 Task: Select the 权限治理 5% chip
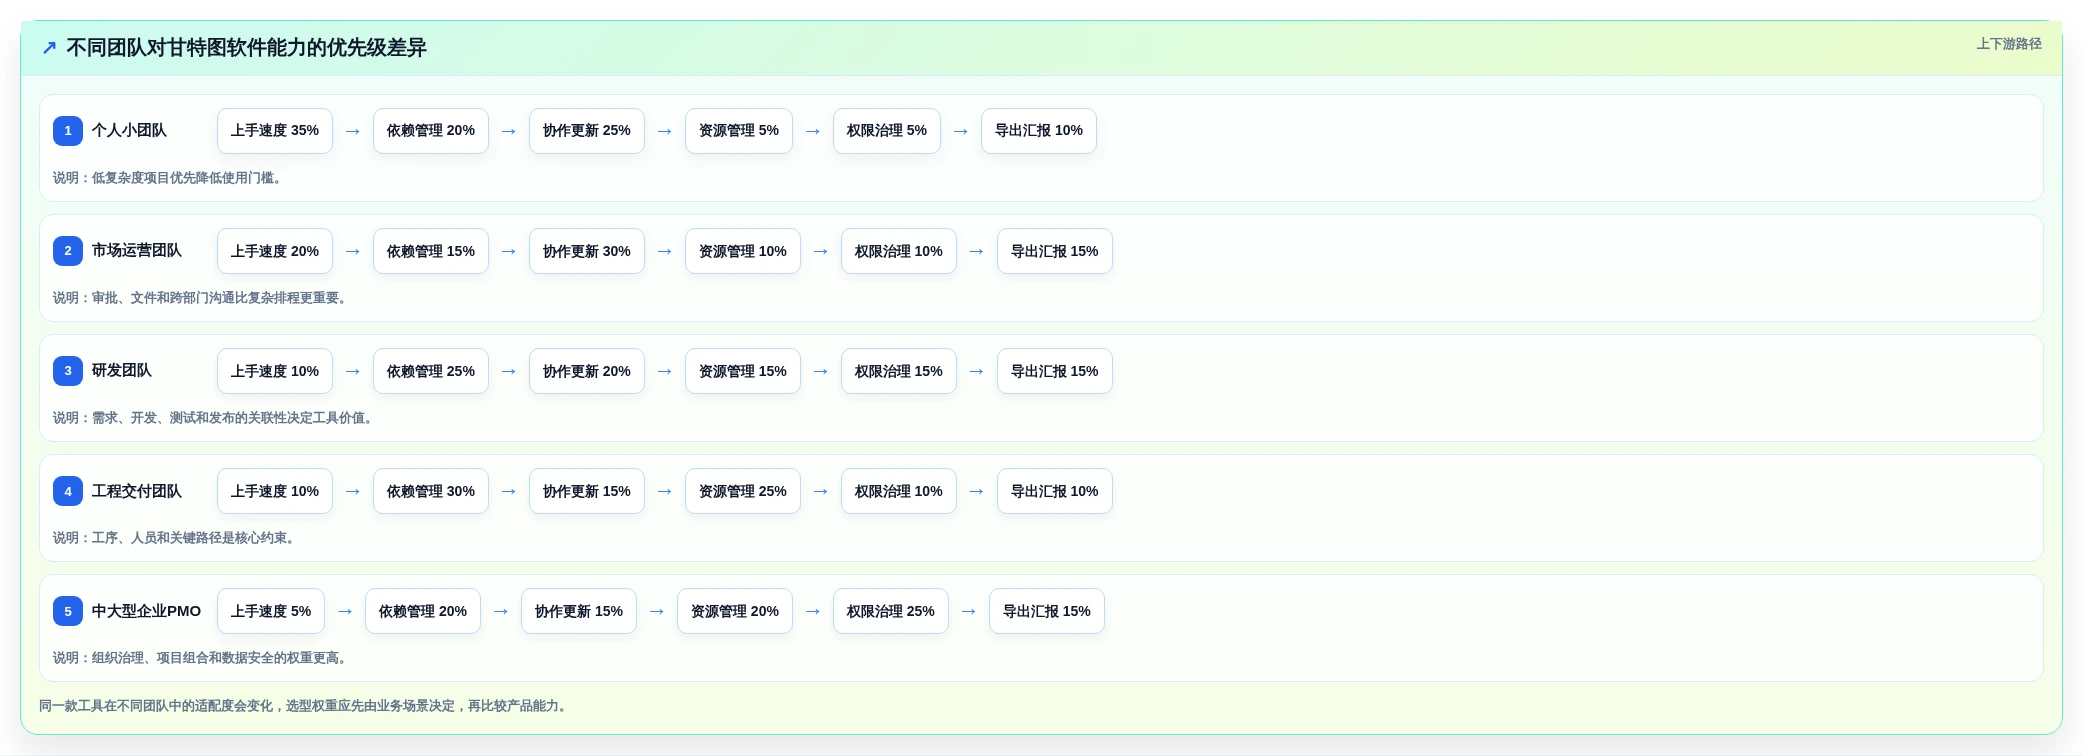pos(887,131)
